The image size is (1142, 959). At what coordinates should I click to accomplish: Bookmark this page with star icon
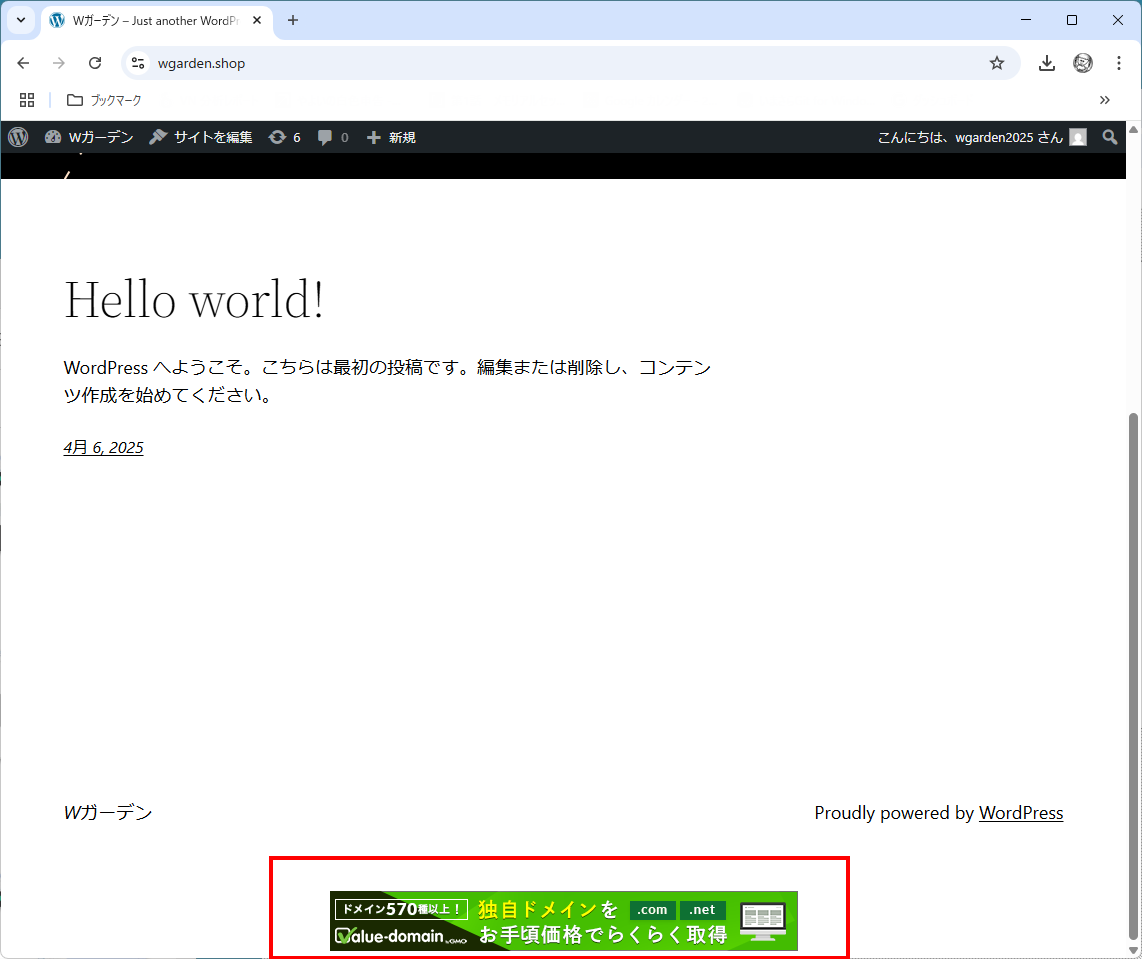click(x=996, y=63)
